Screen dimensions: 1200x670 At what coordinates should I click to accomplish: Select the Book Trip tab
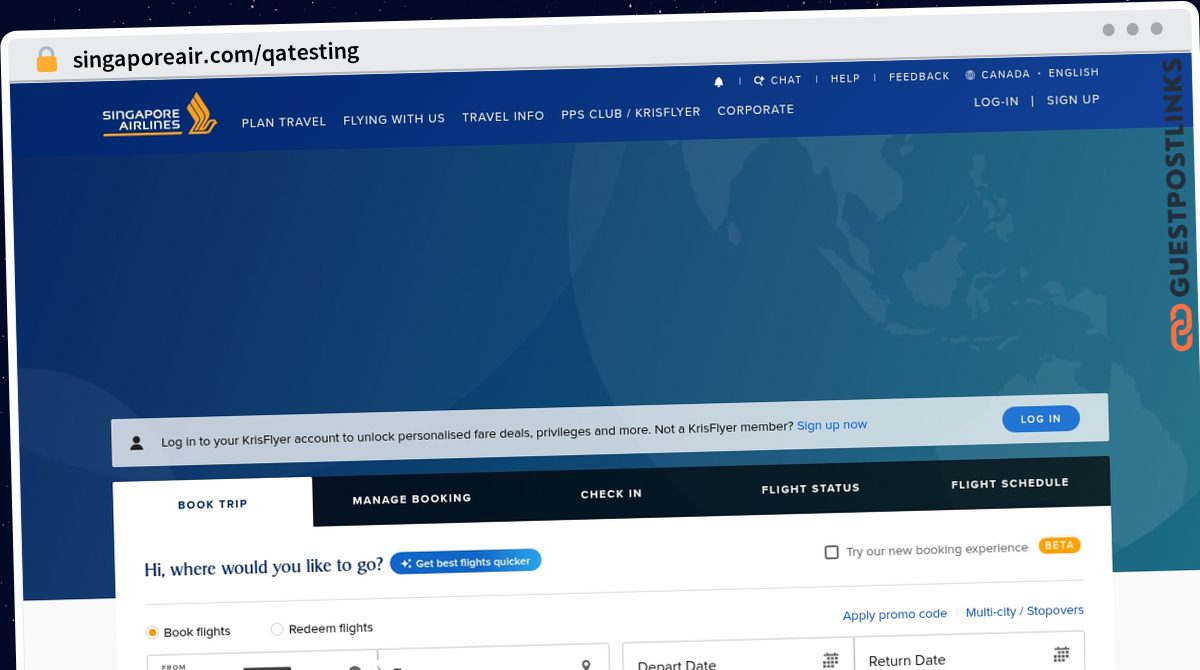212,504
